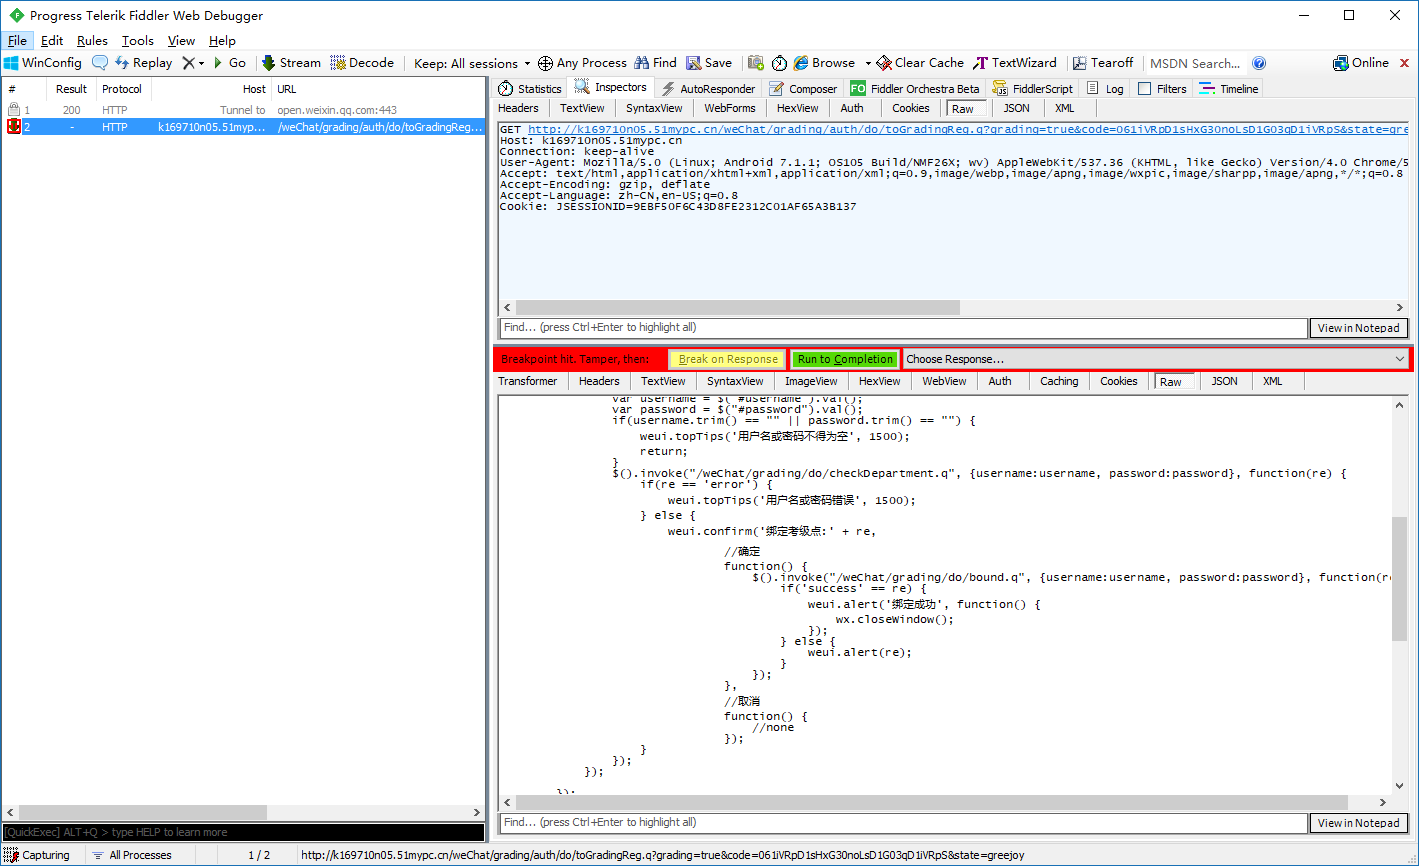Click the Break on Response button
The height and width of the screenshot is (866, 1419).
pyautogui.click(x=728, y=359)
